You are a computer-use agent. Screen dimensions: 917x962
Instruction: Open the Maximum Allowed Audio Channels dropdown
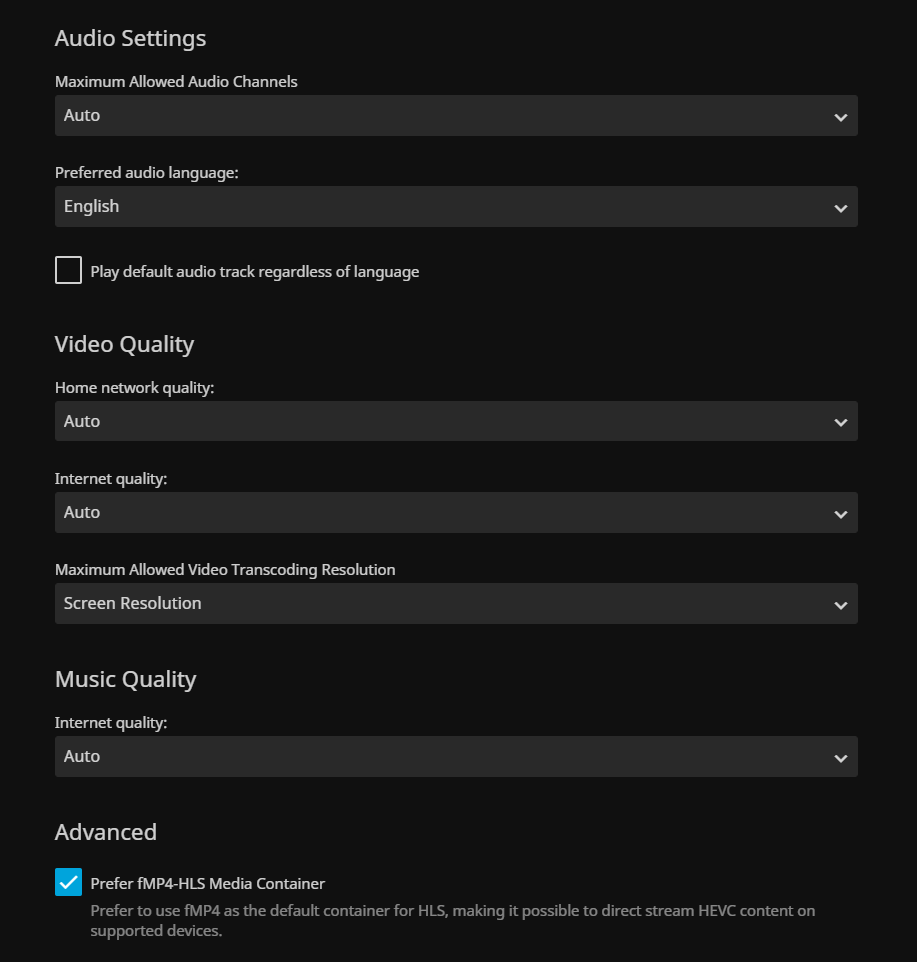(440, 116)
